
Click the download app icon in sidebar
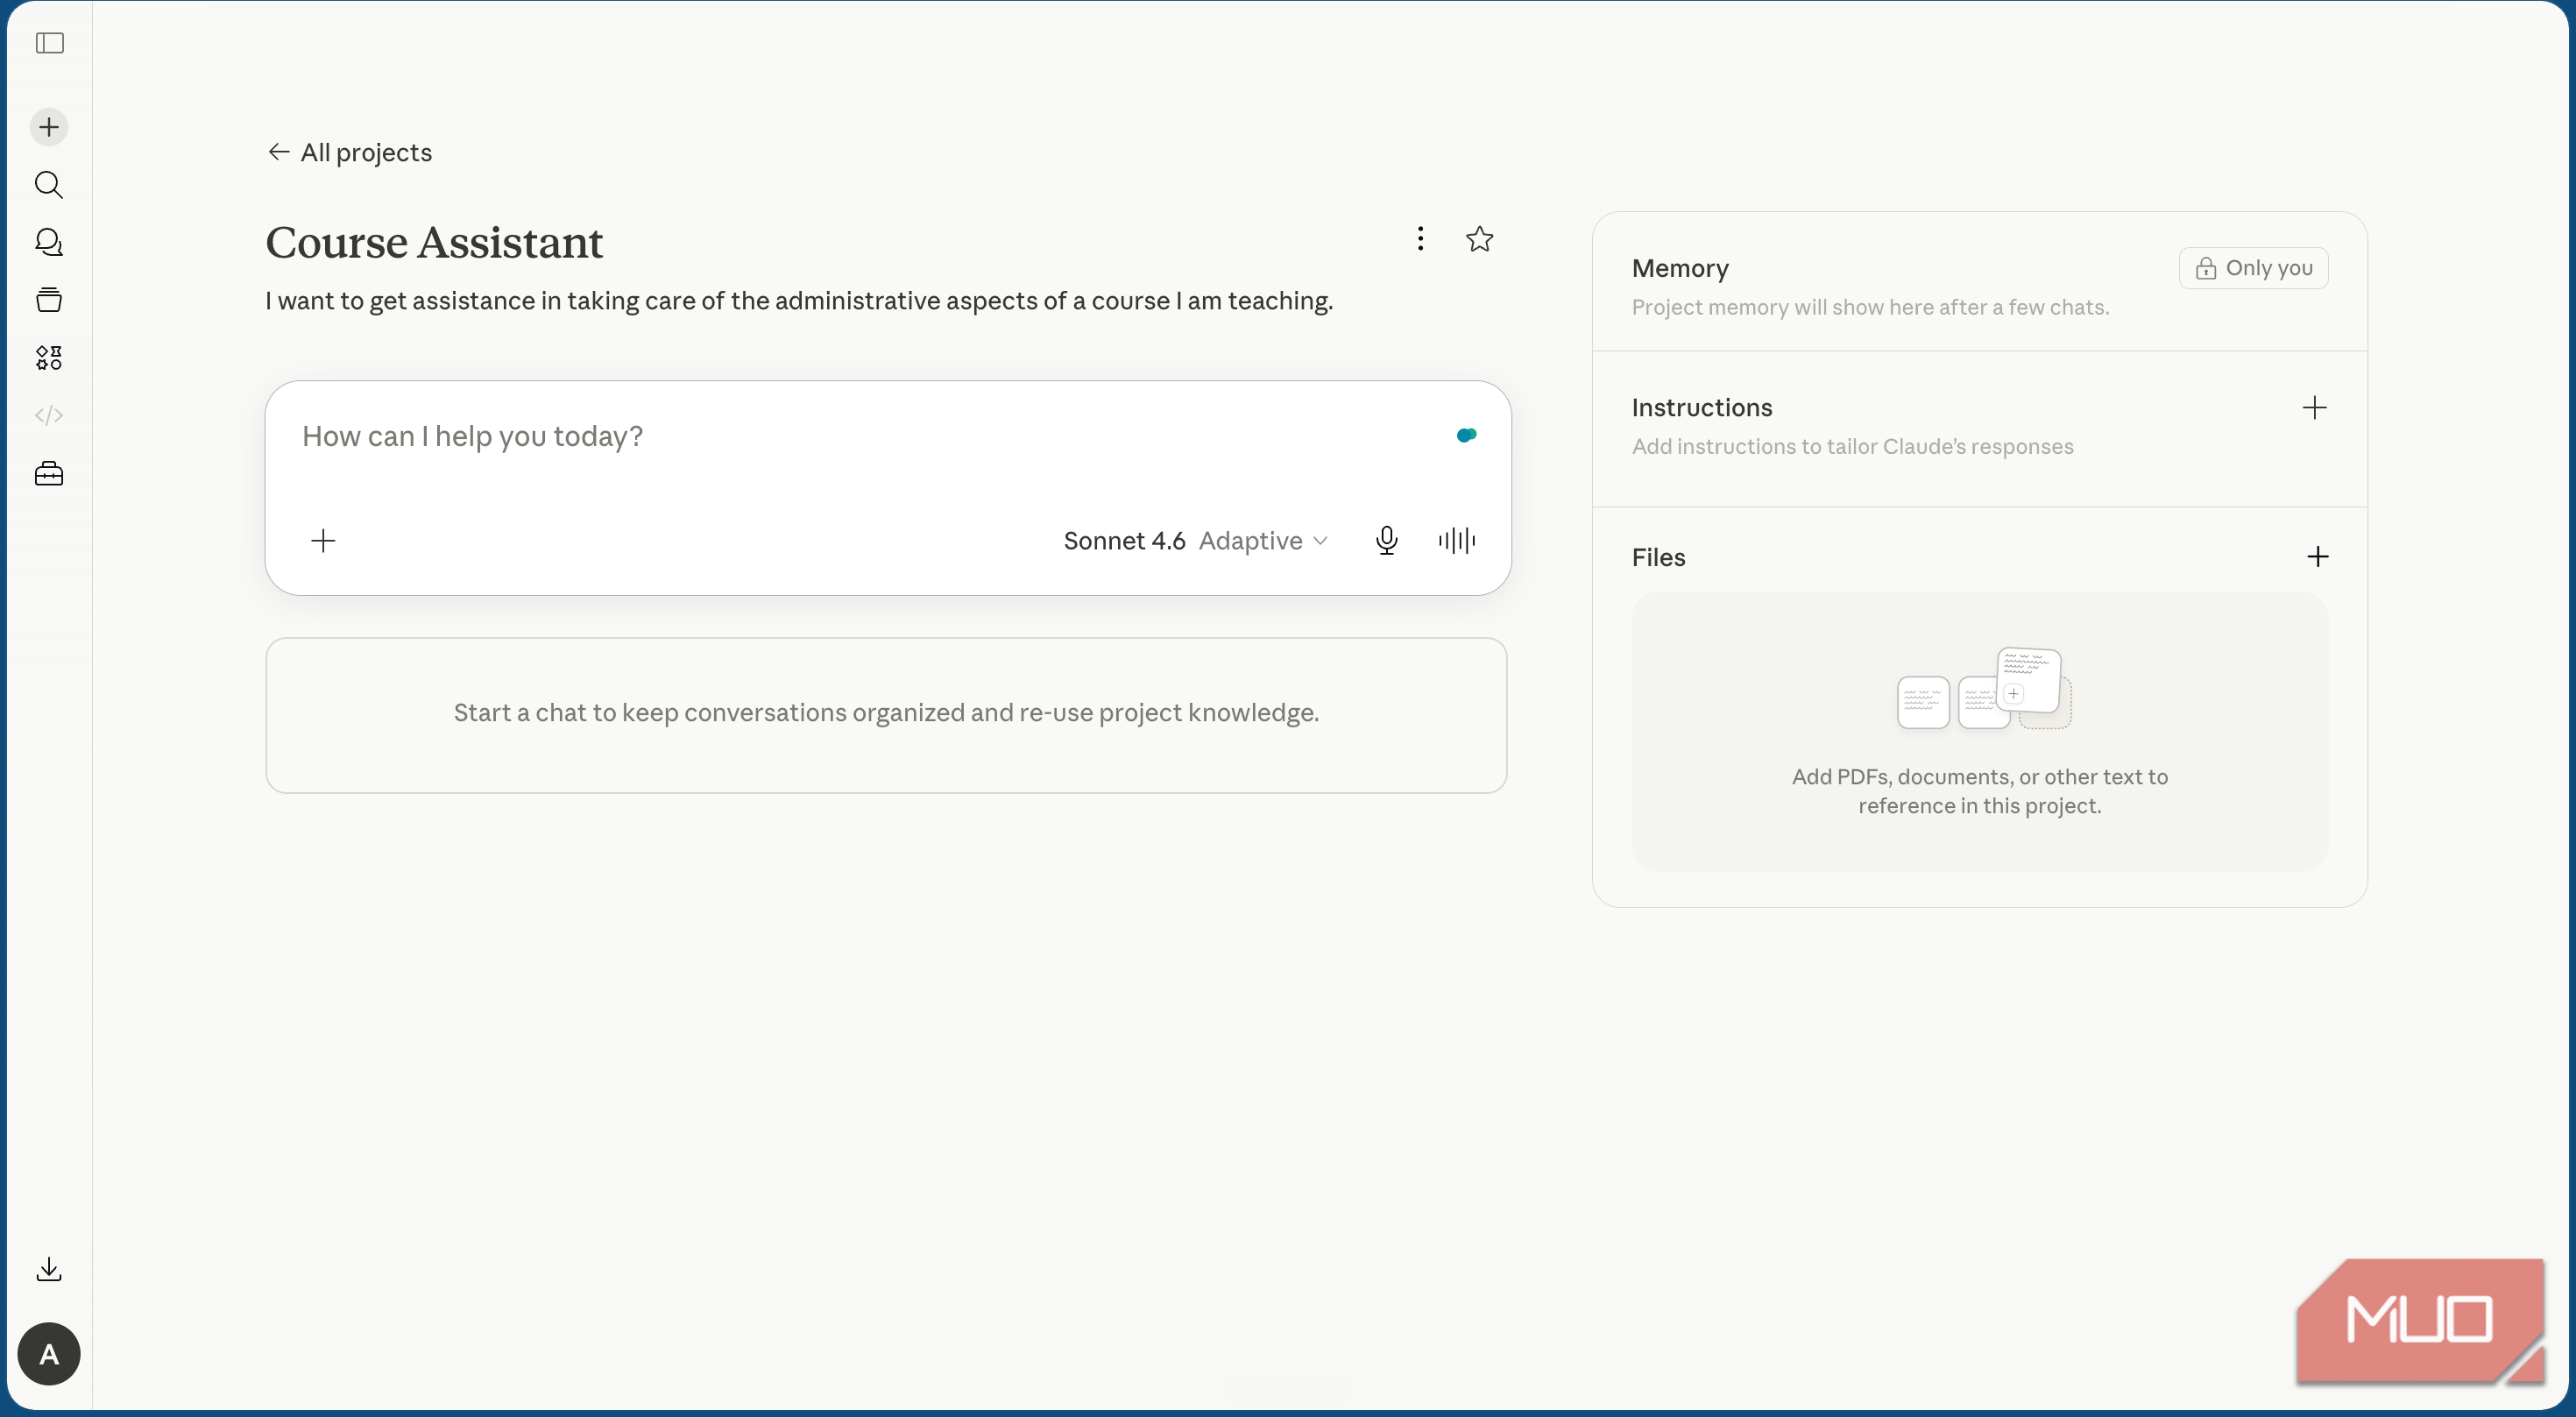49,1269
